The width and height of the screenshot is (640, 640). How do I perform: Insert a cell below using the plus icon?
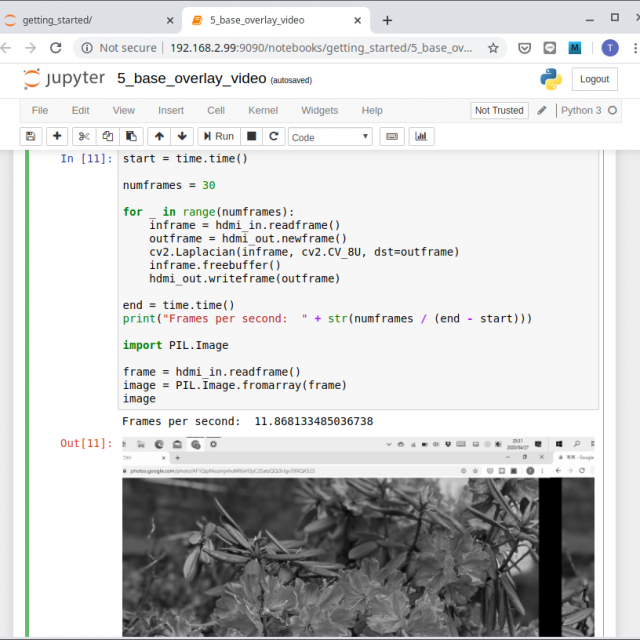click(x=57, y=136)
